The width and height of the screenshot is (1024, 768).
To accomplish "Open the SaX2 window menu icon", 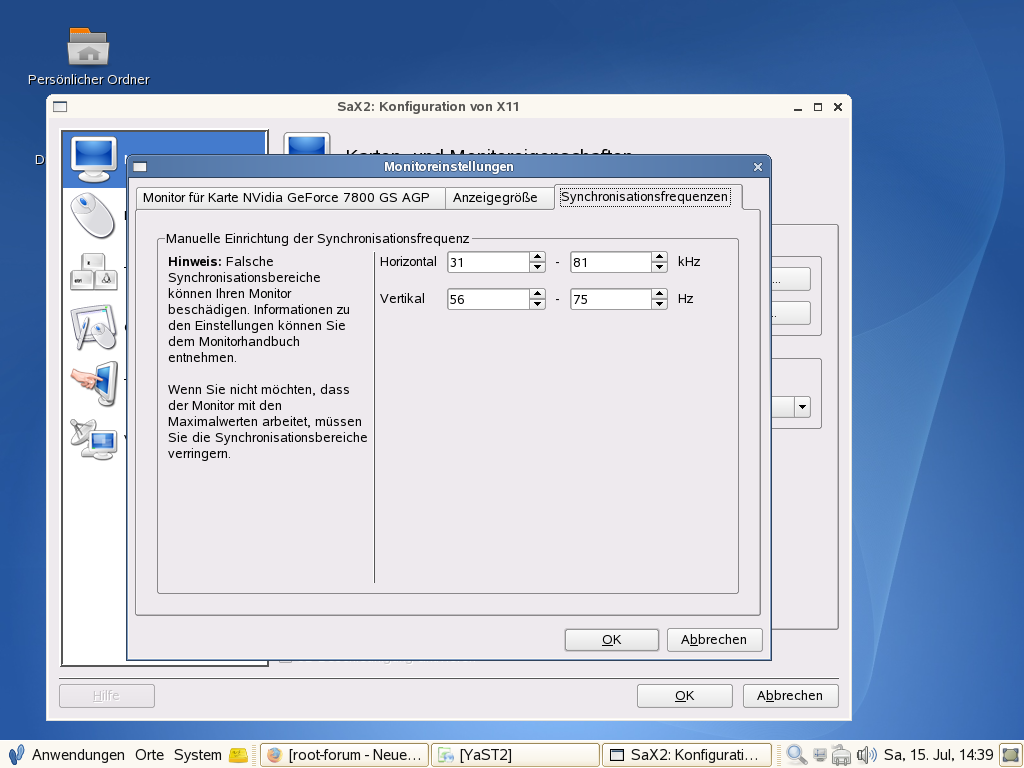I will (60, 106).
